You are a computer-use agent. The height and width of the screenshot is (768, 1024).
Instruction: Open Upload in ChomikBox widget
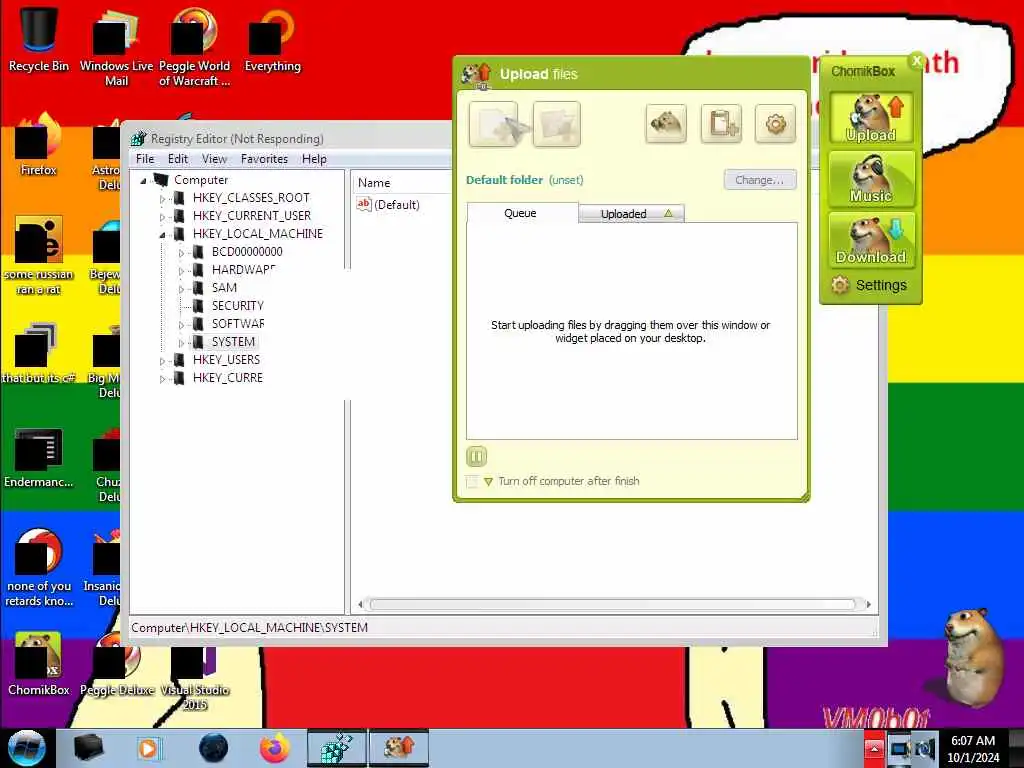tap(871, 118)
